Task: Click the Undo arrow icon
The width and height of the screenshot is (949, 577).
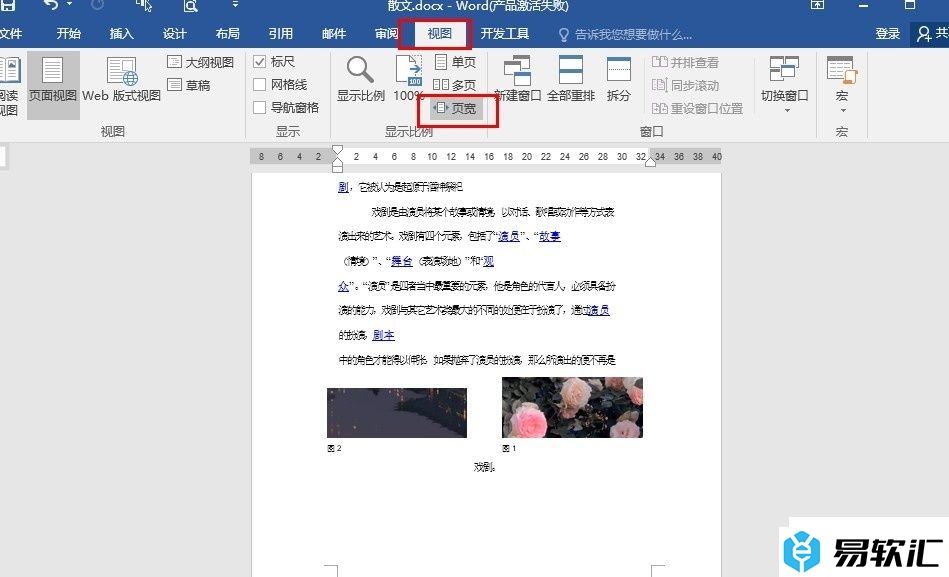Action: coord(51,5)
